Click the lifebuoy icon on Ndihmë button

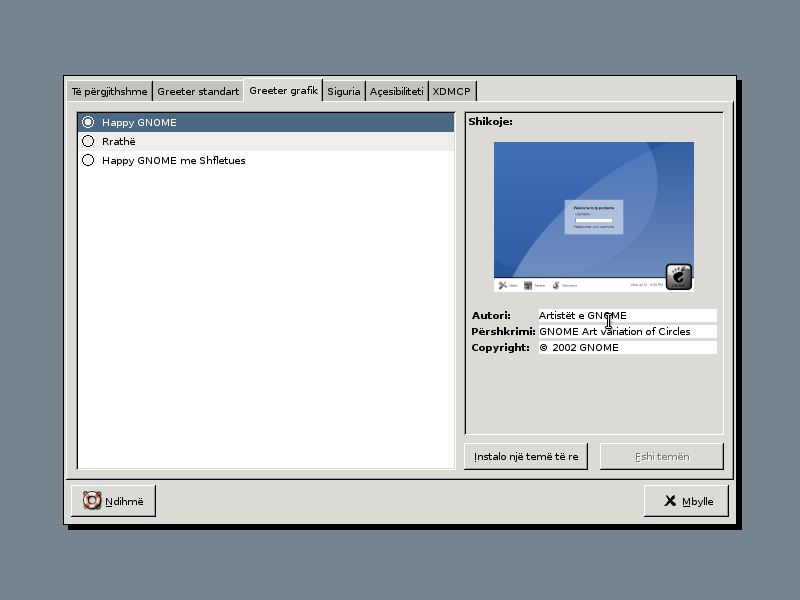(x=92, y=501)
